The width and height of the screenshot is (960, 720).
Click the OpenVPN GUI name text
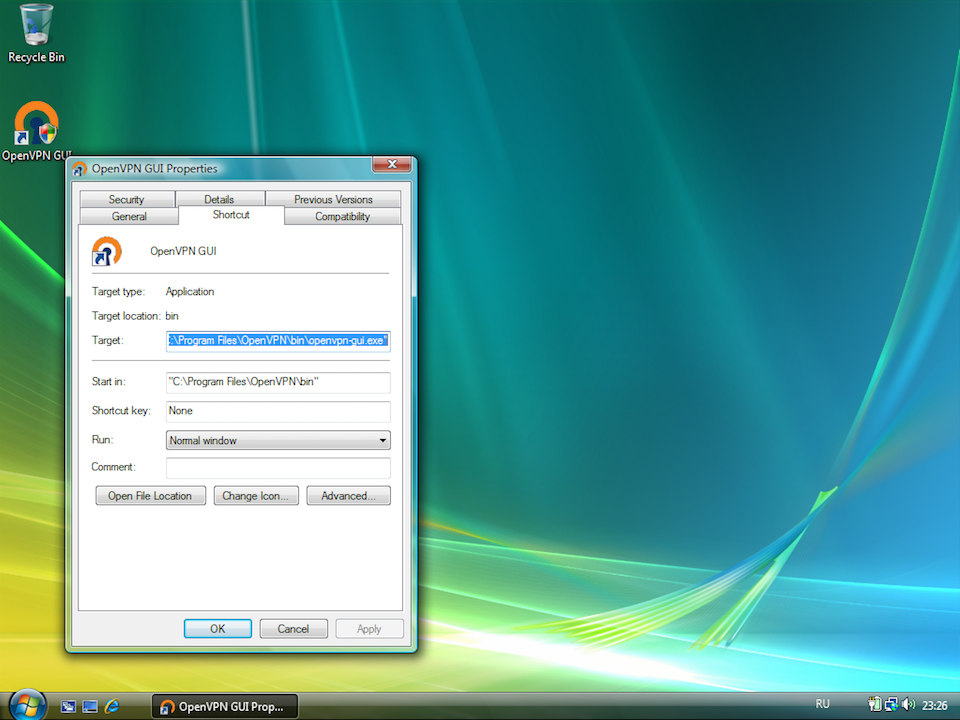pyautogui.click(x=183, y=251)
